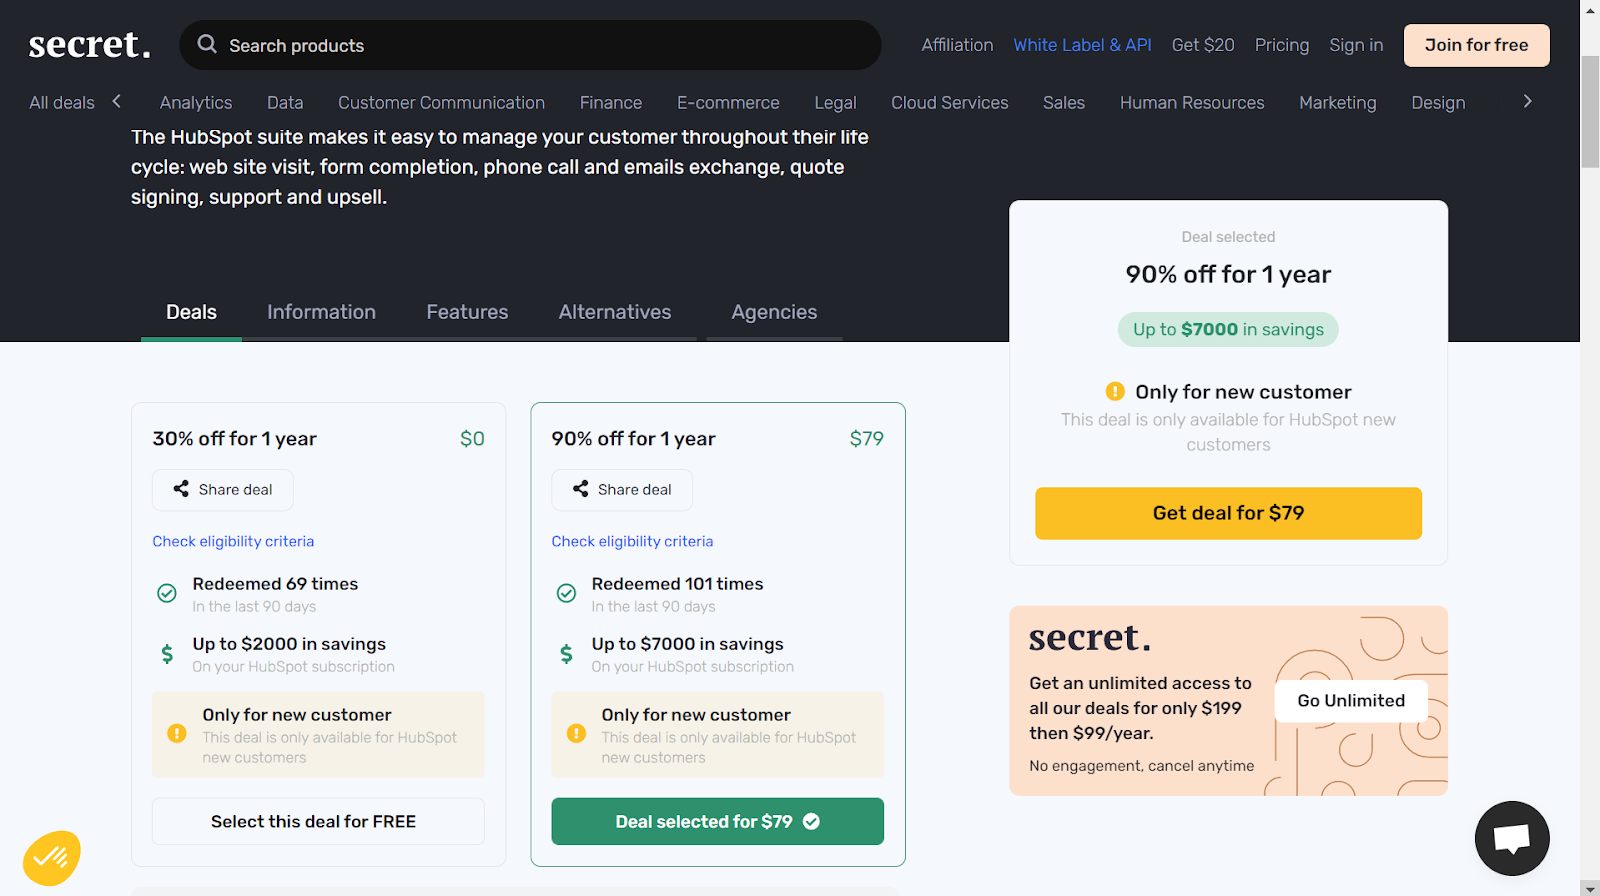Open the Deals tab
This screenshot has height=896, width=1600.
click(191, 312)
